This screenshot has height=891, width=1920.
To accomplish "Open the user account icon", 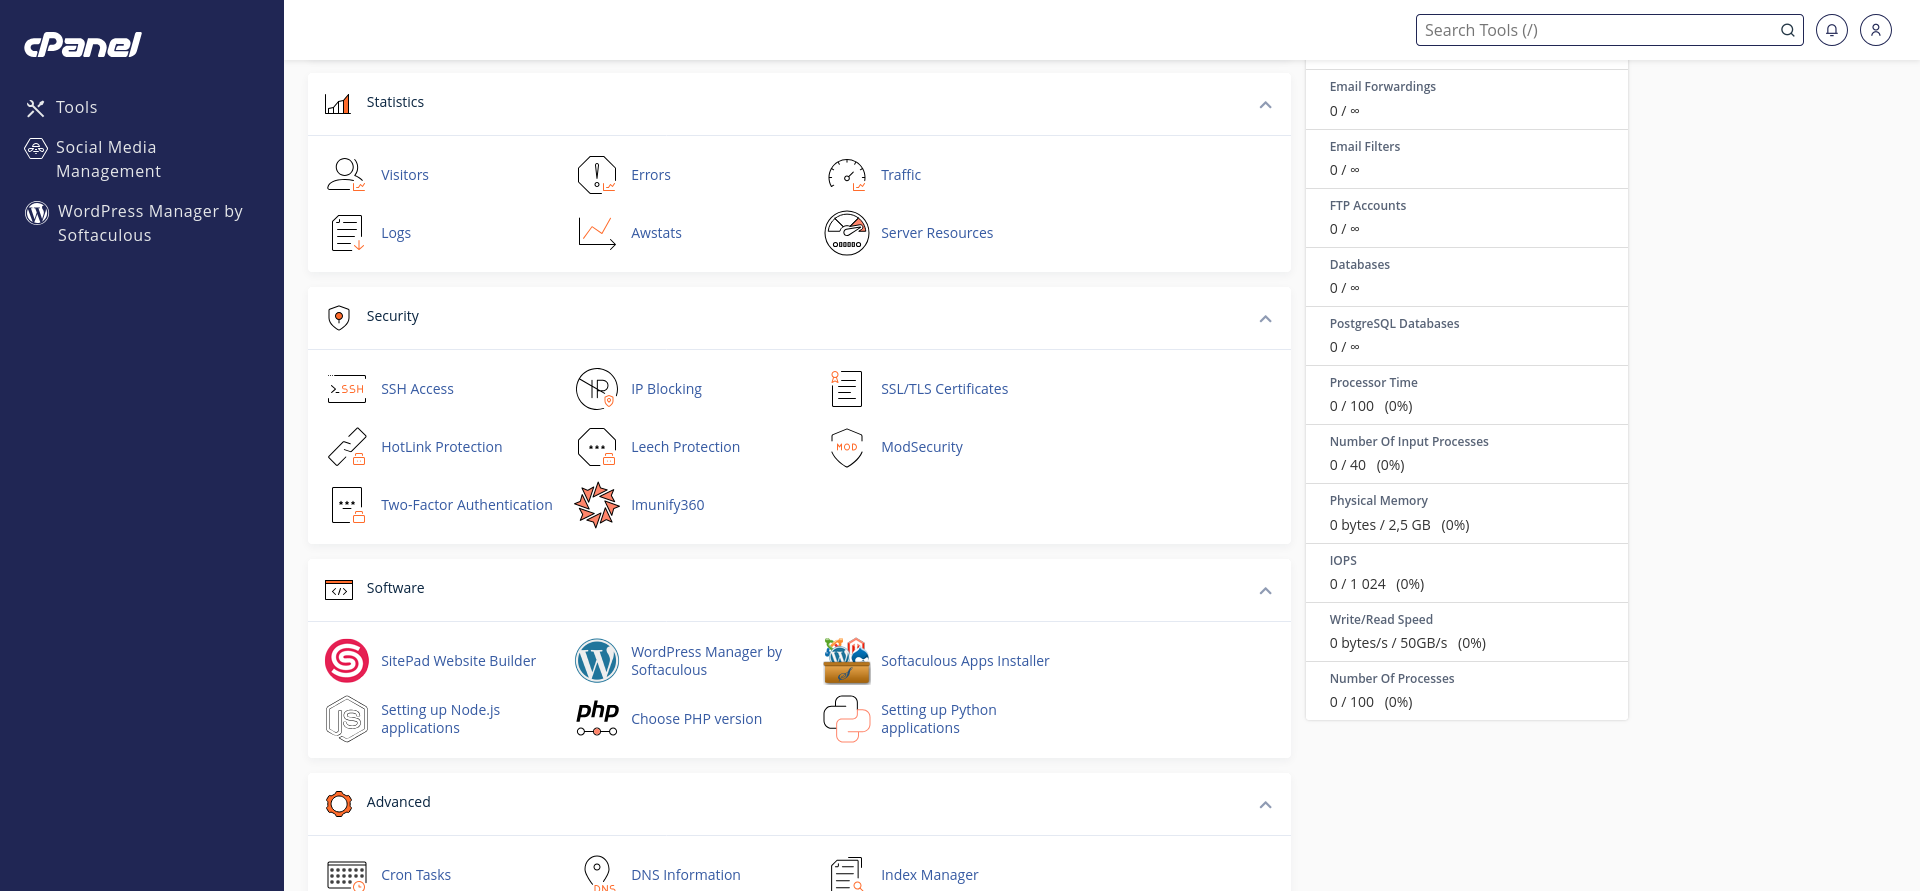I will tap(1876, 30).
